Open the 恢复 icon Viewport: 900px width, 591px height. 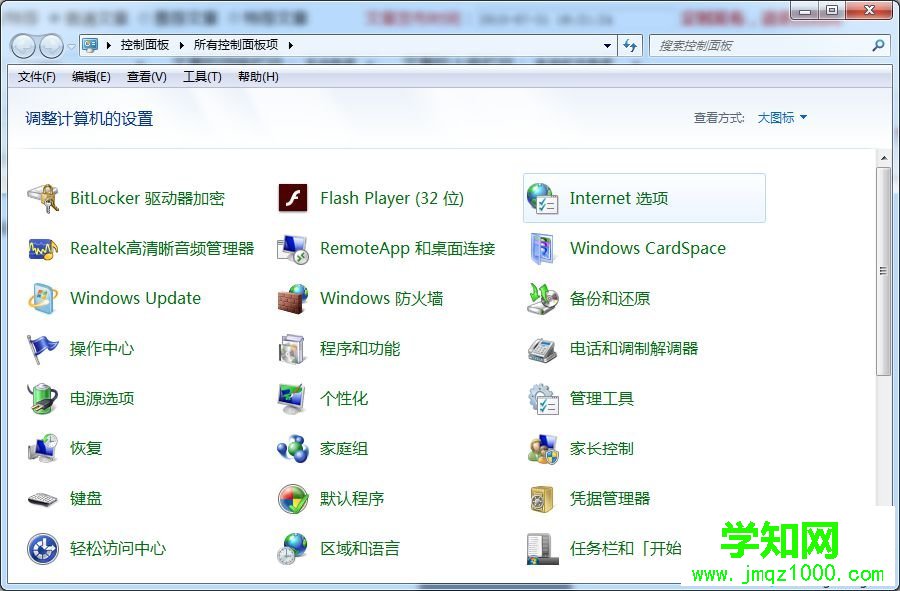[43, 448]
